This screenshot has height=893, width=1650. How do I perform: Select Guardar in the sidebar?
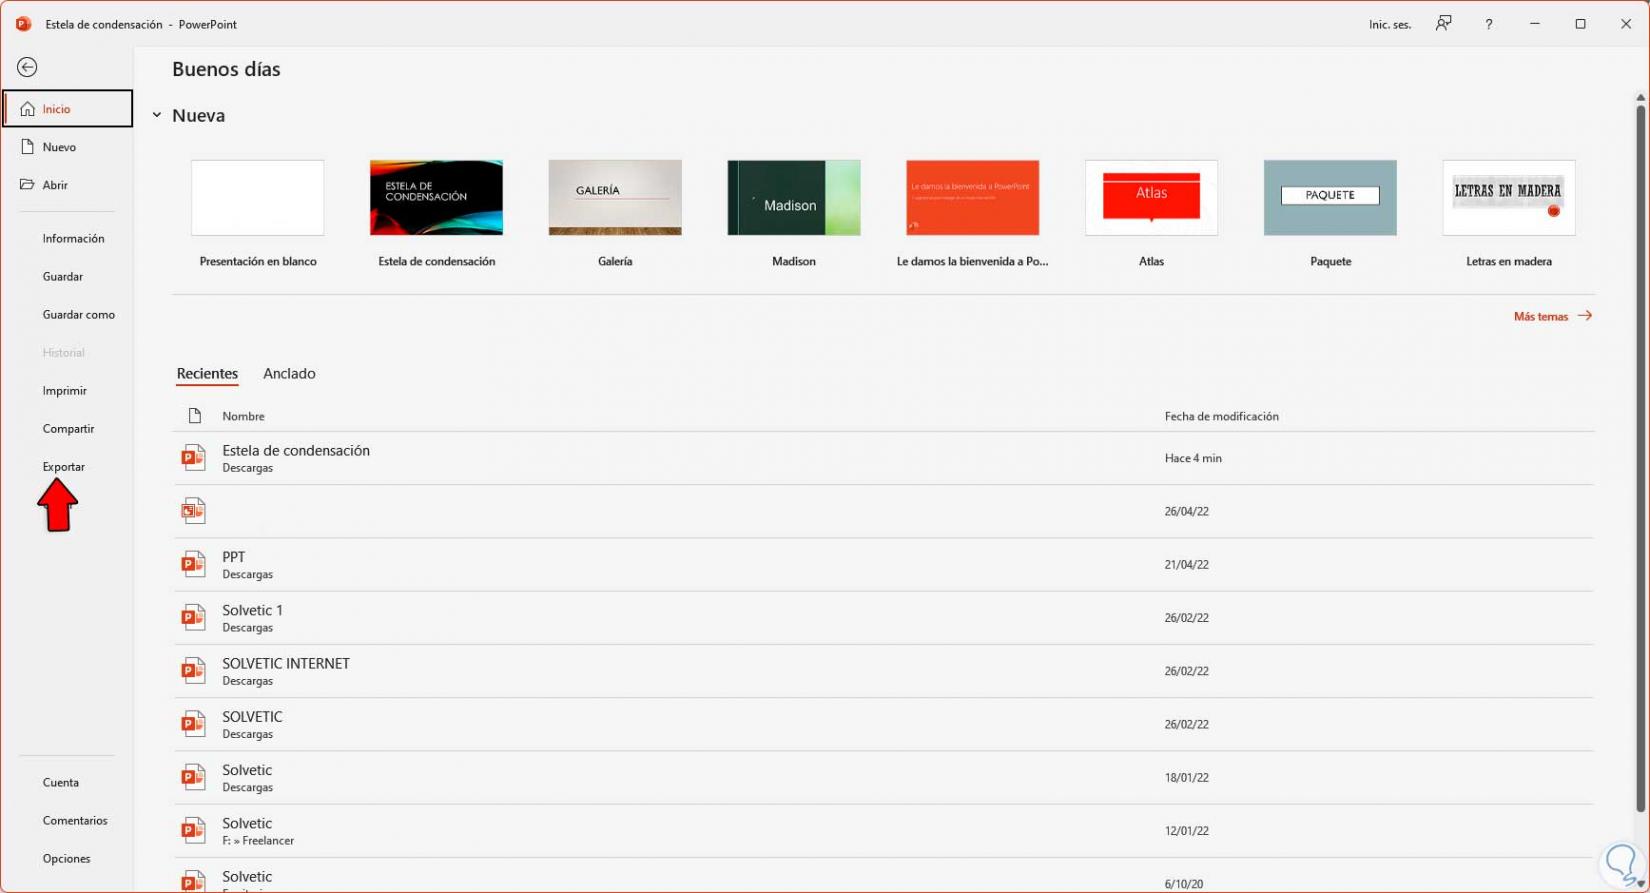tap(63, 277)
